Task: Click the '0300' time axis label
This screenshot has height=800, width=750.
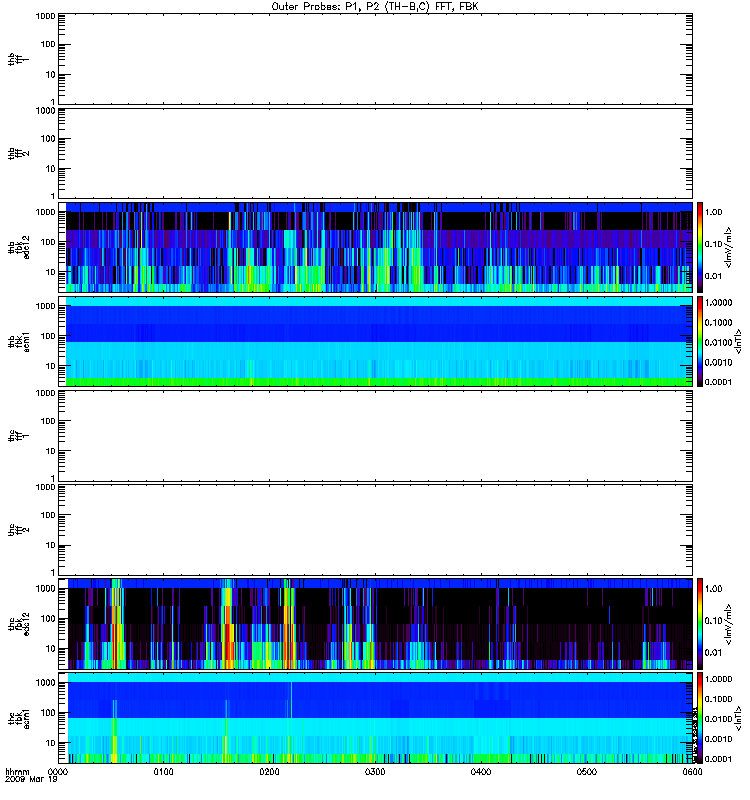Action: (375, 772)
